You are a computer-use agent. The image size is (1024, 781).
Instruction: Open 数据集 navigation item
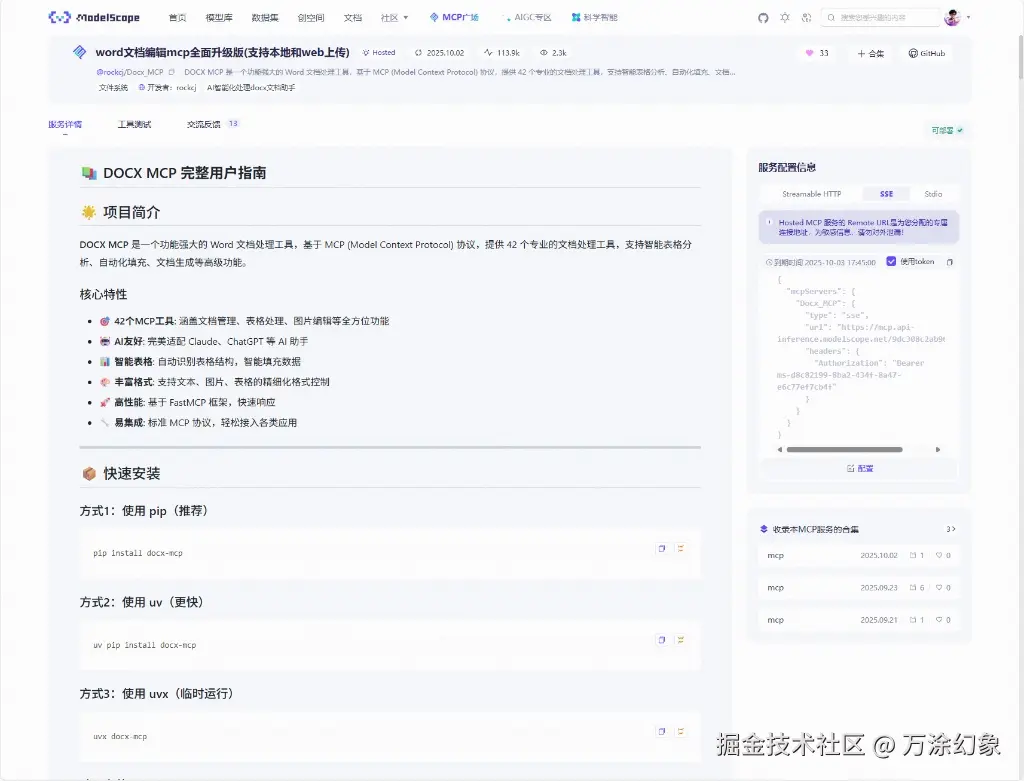click(x=264, y=18)
